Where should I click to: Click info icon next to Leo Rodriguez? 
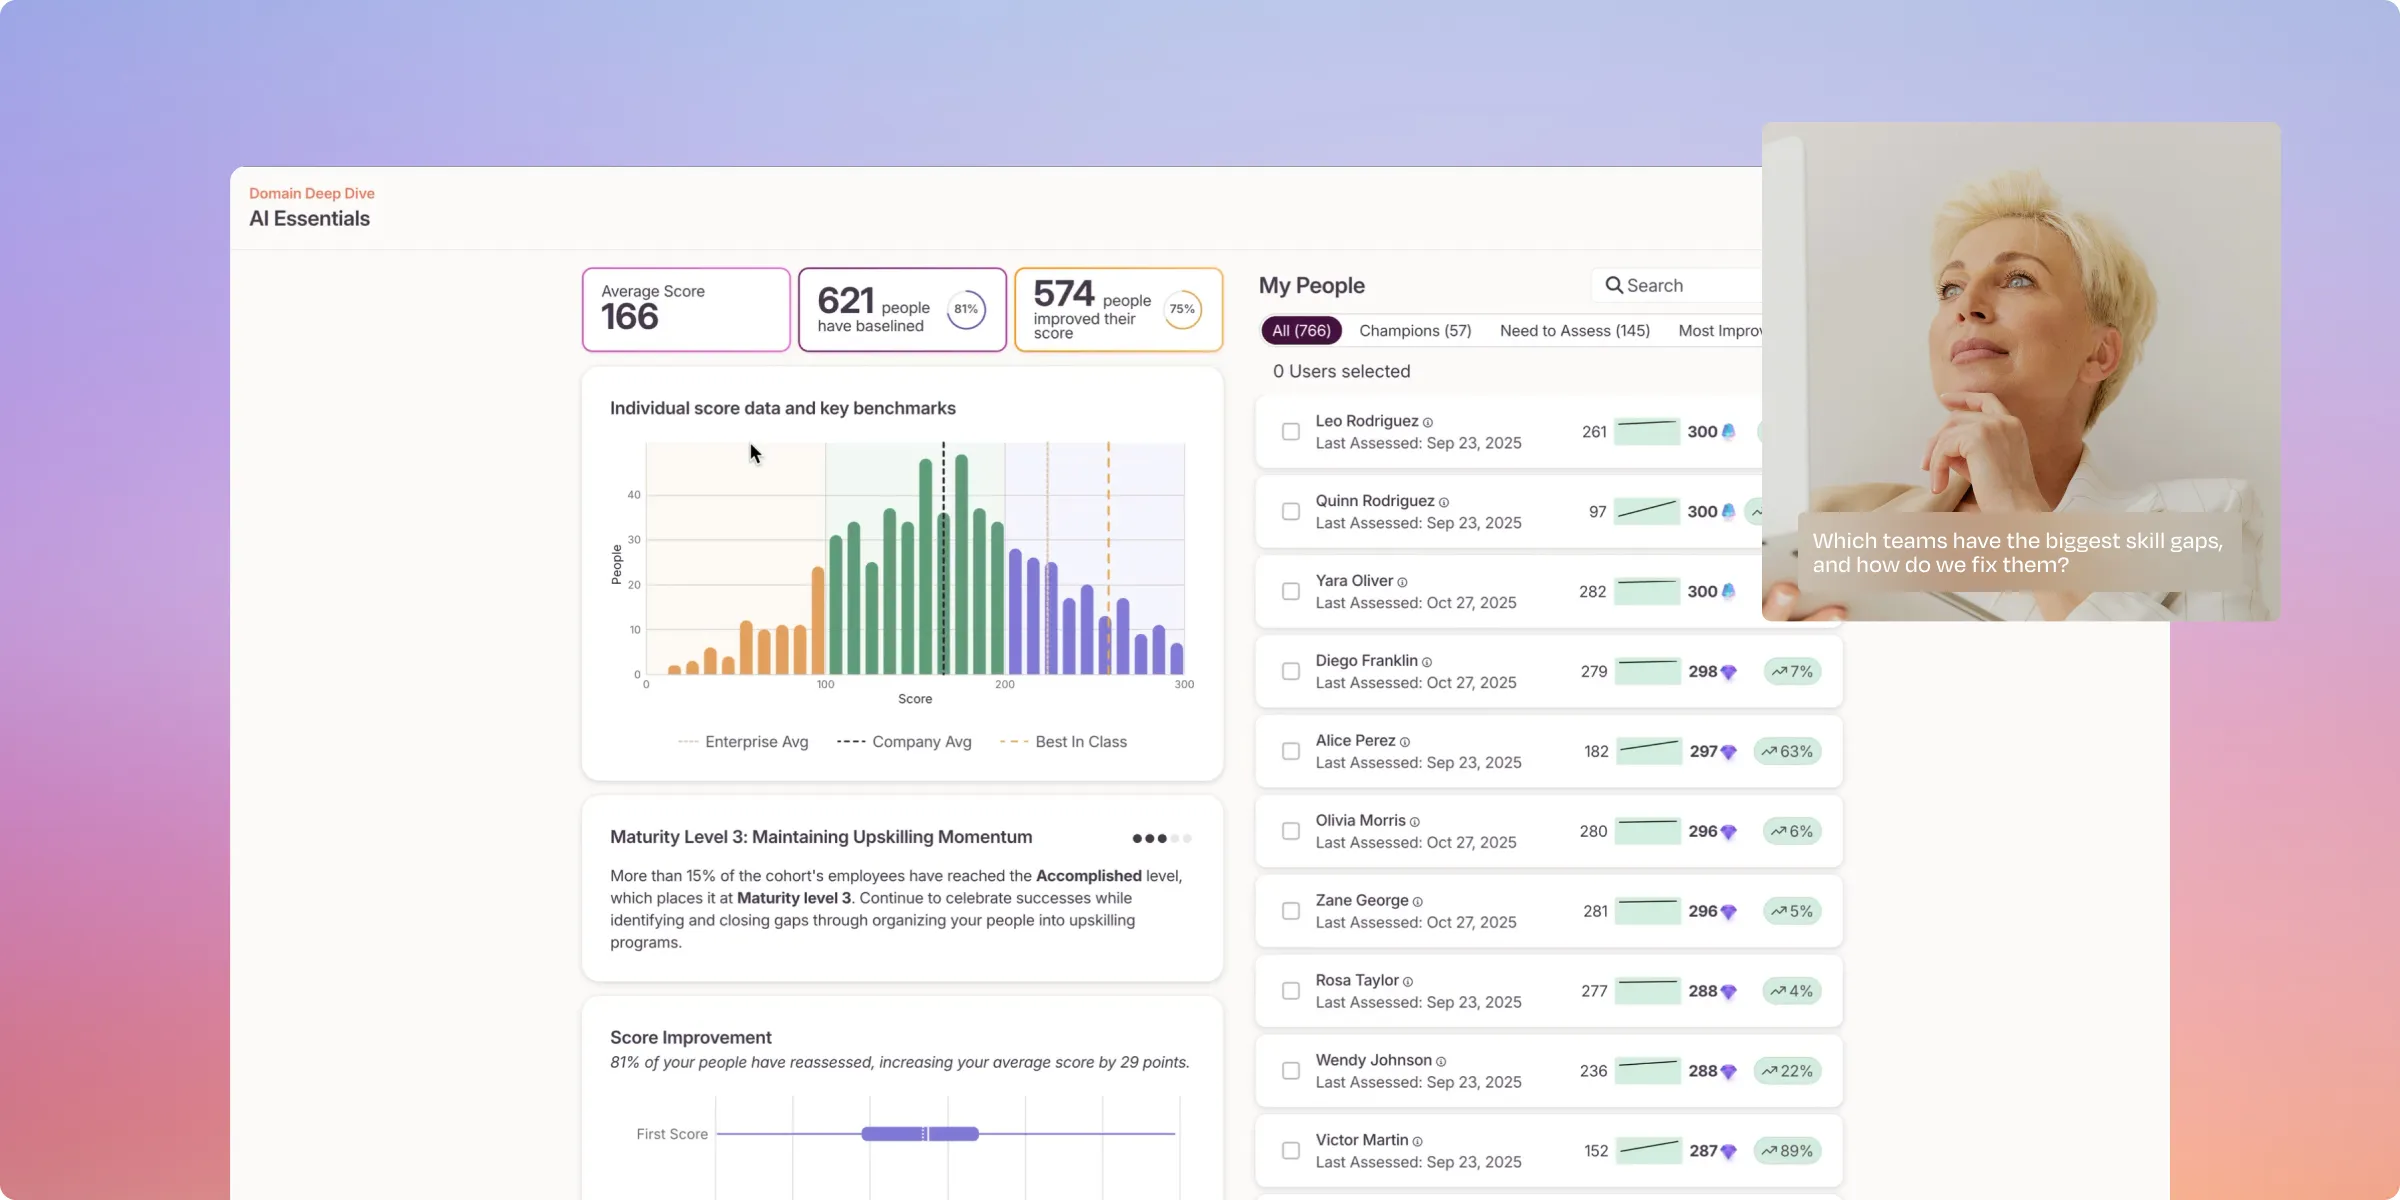point(1428,422)
